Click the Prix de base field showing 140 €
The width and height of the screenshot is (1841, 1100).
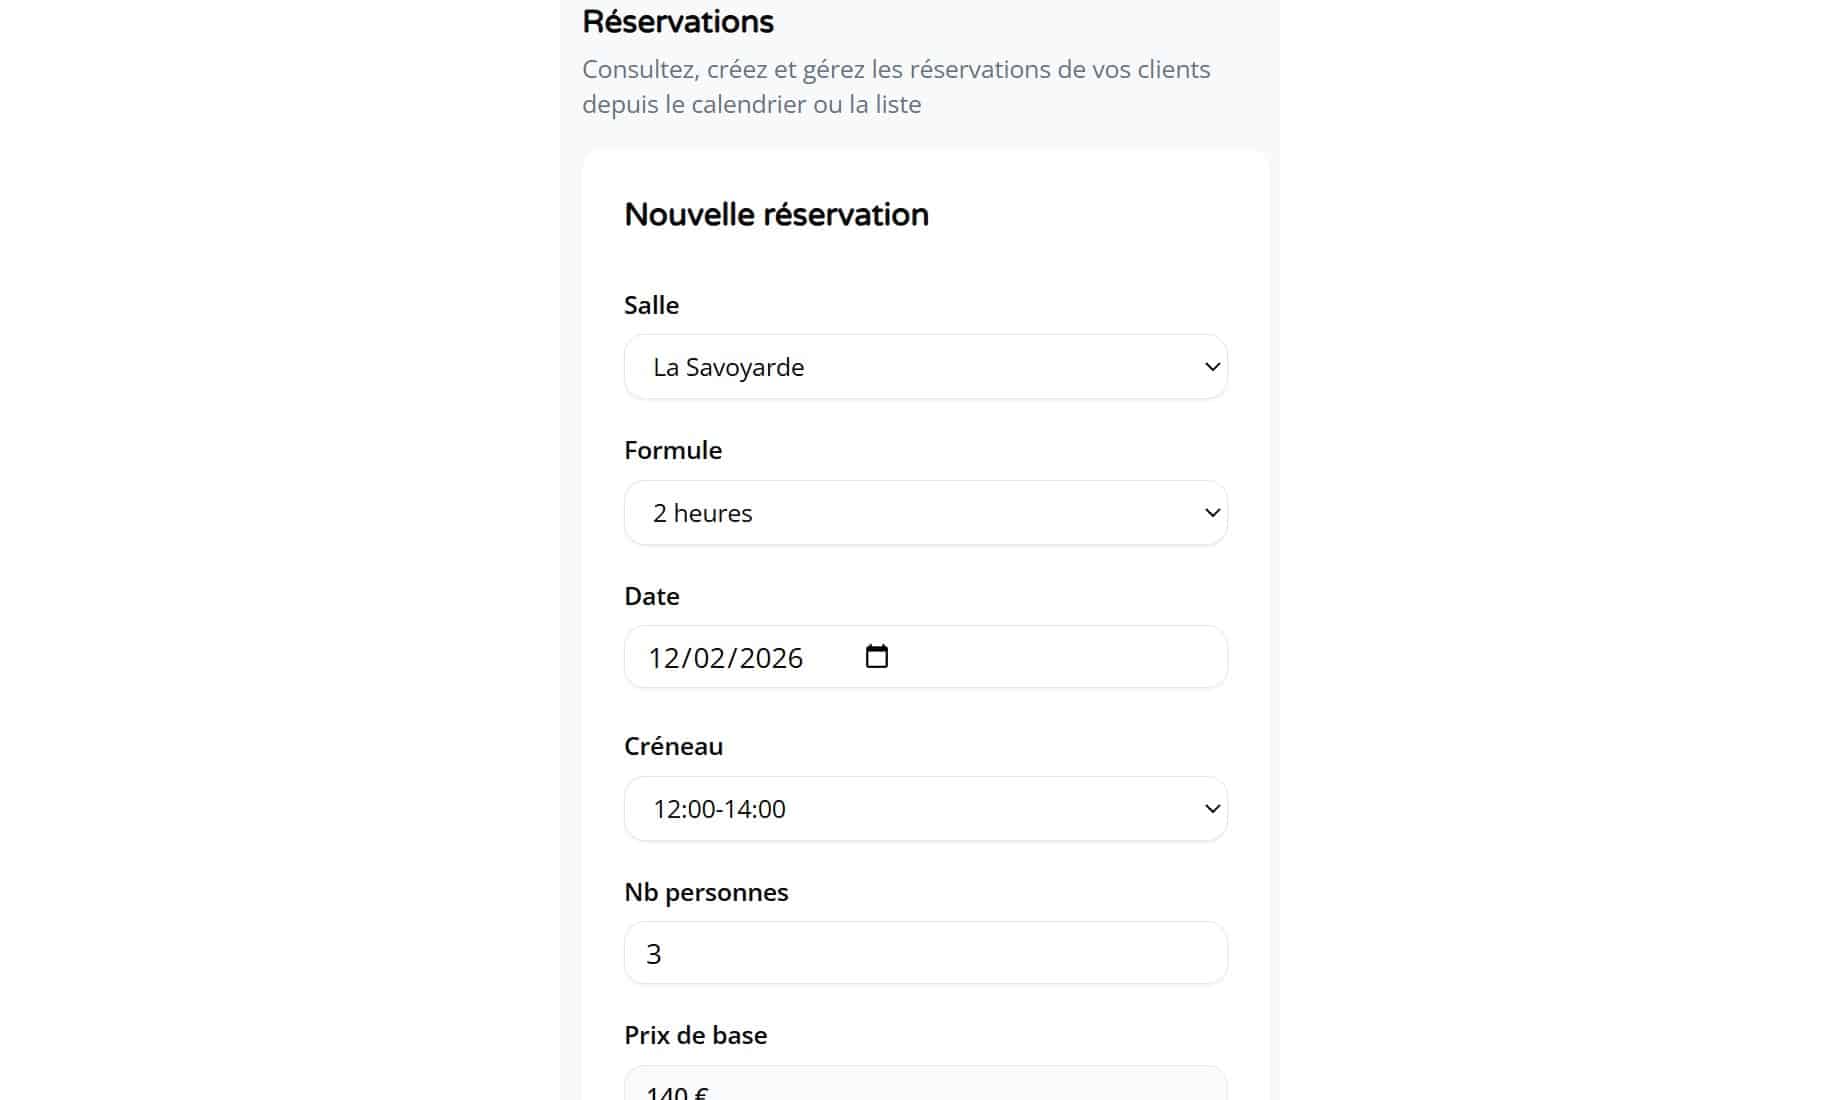(925, 1090)
